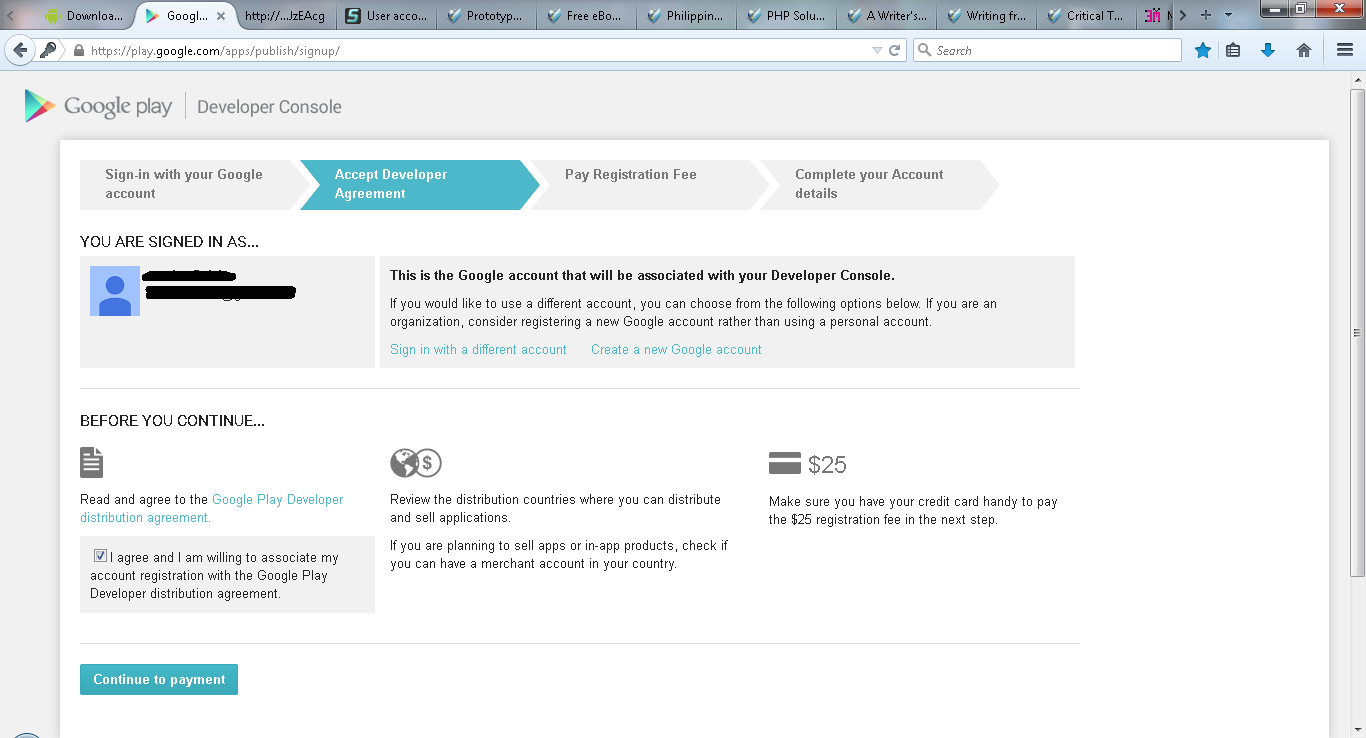Click the BEFORE YOU CONTINUE... heading

(172, 421)
